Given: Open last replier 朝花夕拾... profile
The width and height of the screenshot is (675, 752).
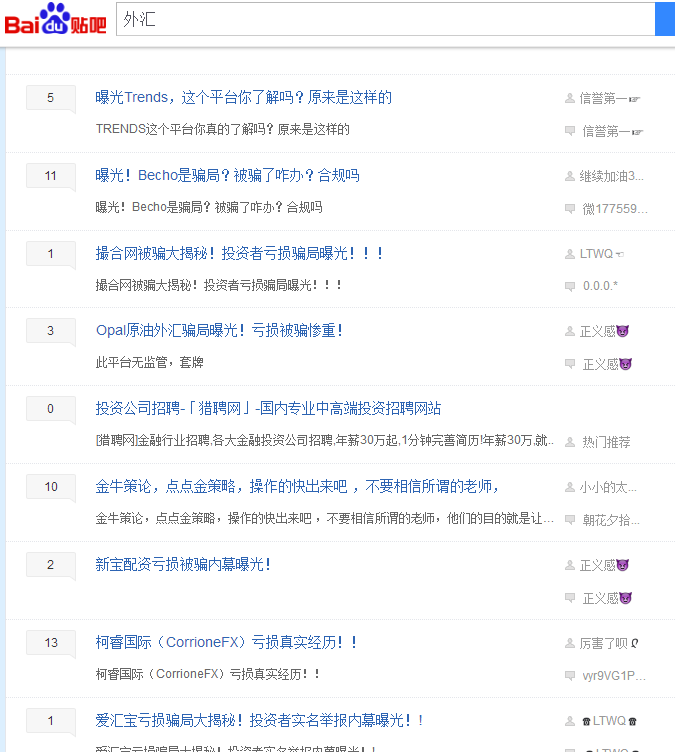Looking at the screenshot, I should click(x=611, y=520).
